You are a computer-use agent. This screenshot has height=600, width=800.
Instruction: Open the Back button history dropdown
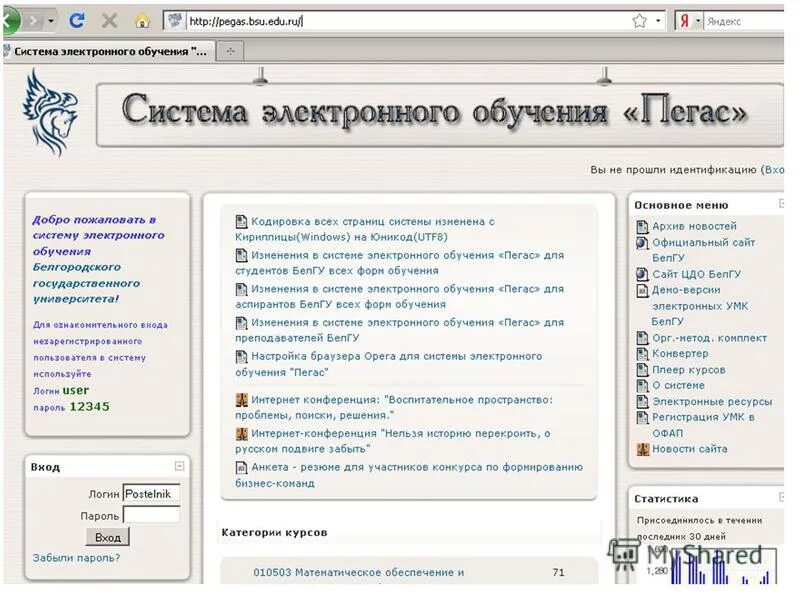52,18
